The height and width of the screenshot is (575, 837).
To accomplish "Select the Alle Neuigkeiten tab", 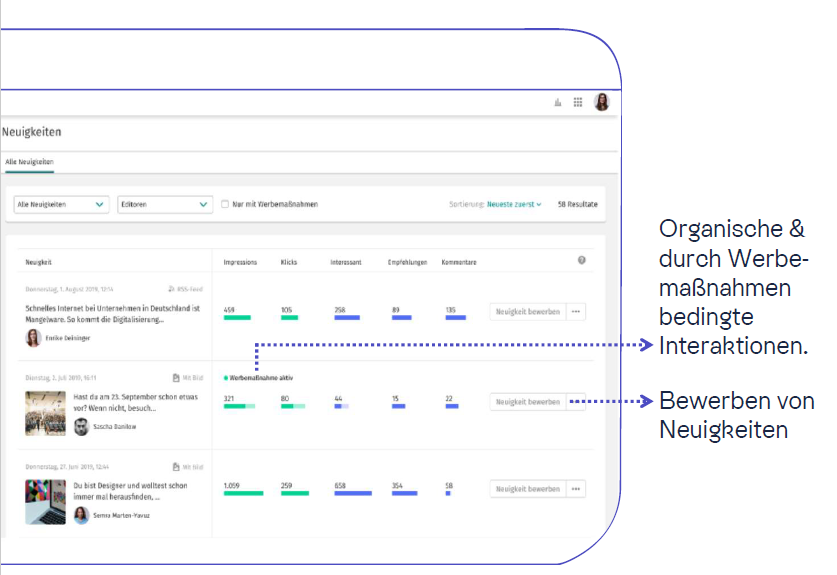I will tap(29, 161).
